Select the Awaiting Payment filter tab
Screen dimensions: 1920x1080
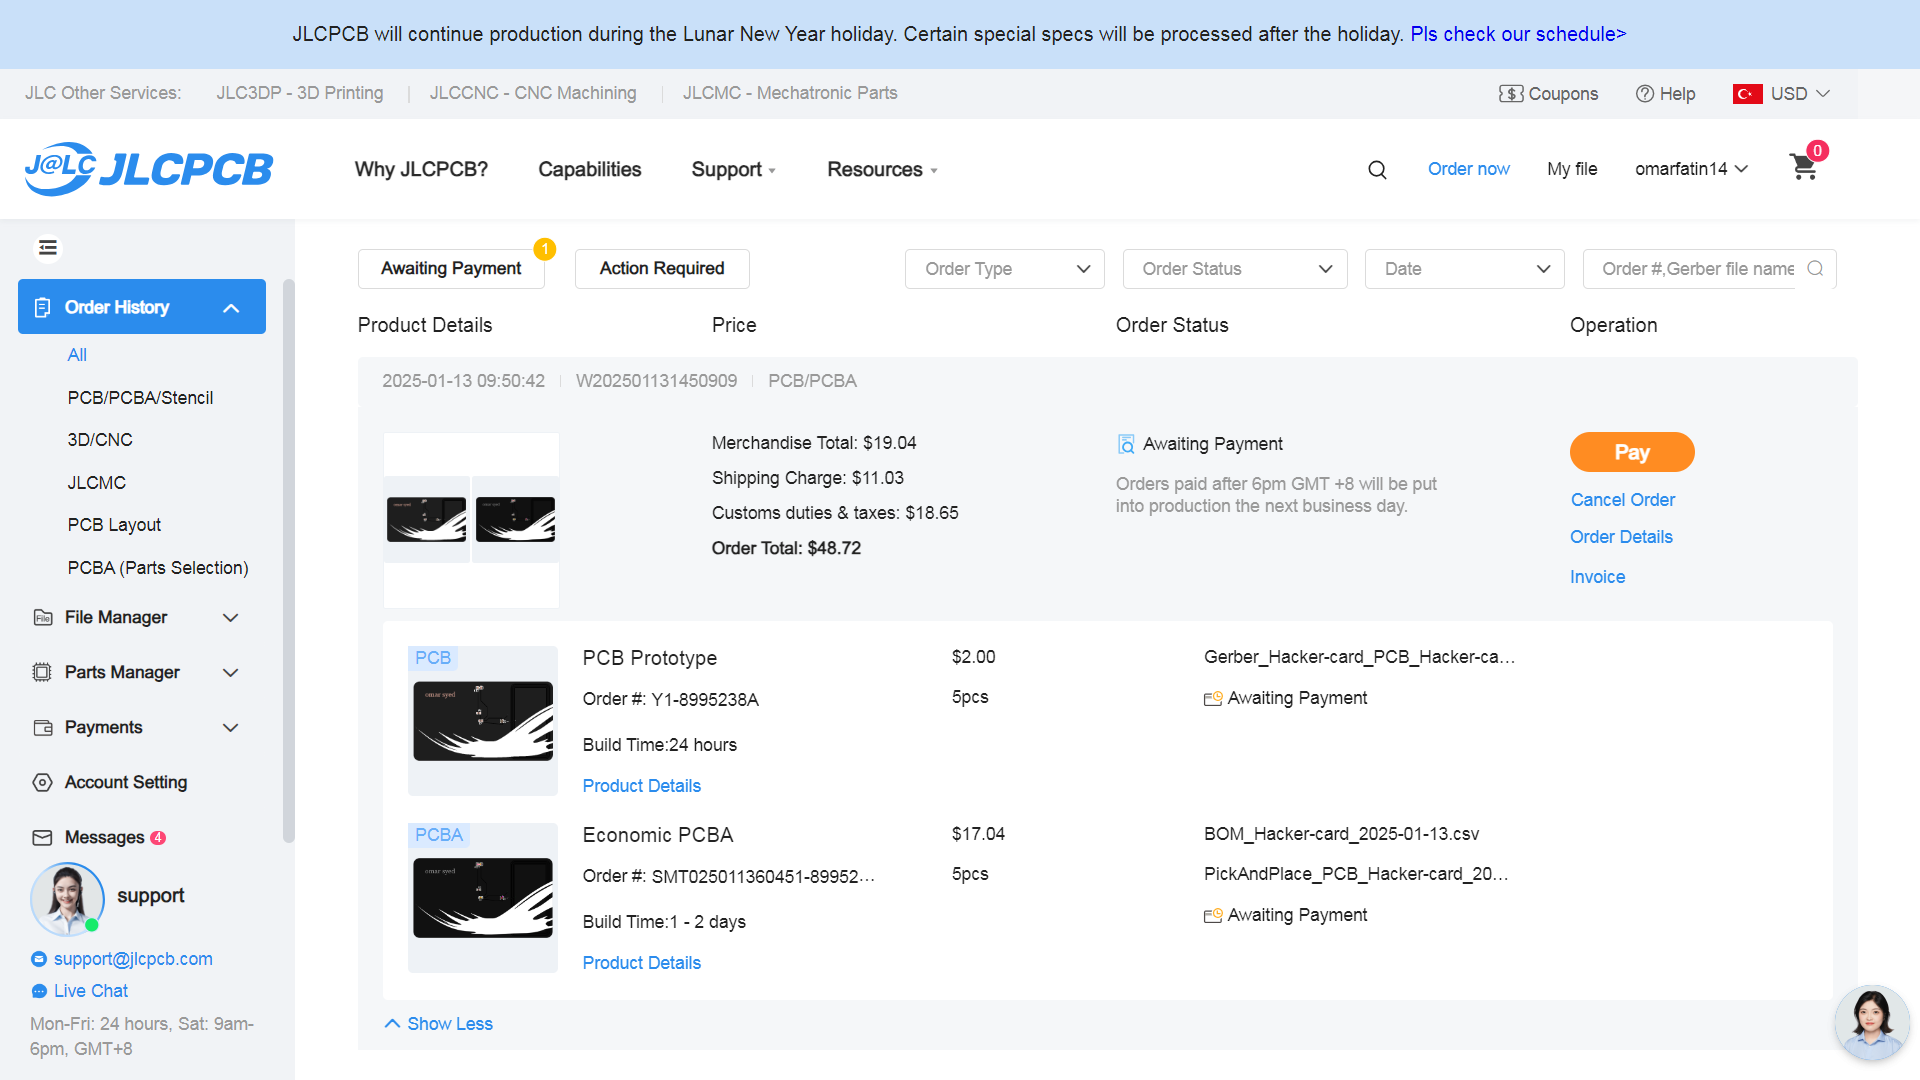click(451, 269)
